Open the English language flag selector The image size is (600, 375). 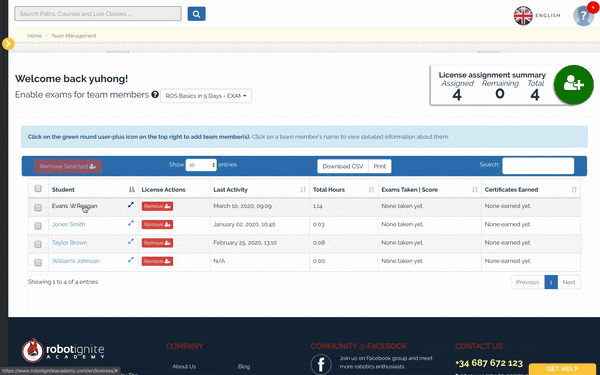(x=537, y=16)
